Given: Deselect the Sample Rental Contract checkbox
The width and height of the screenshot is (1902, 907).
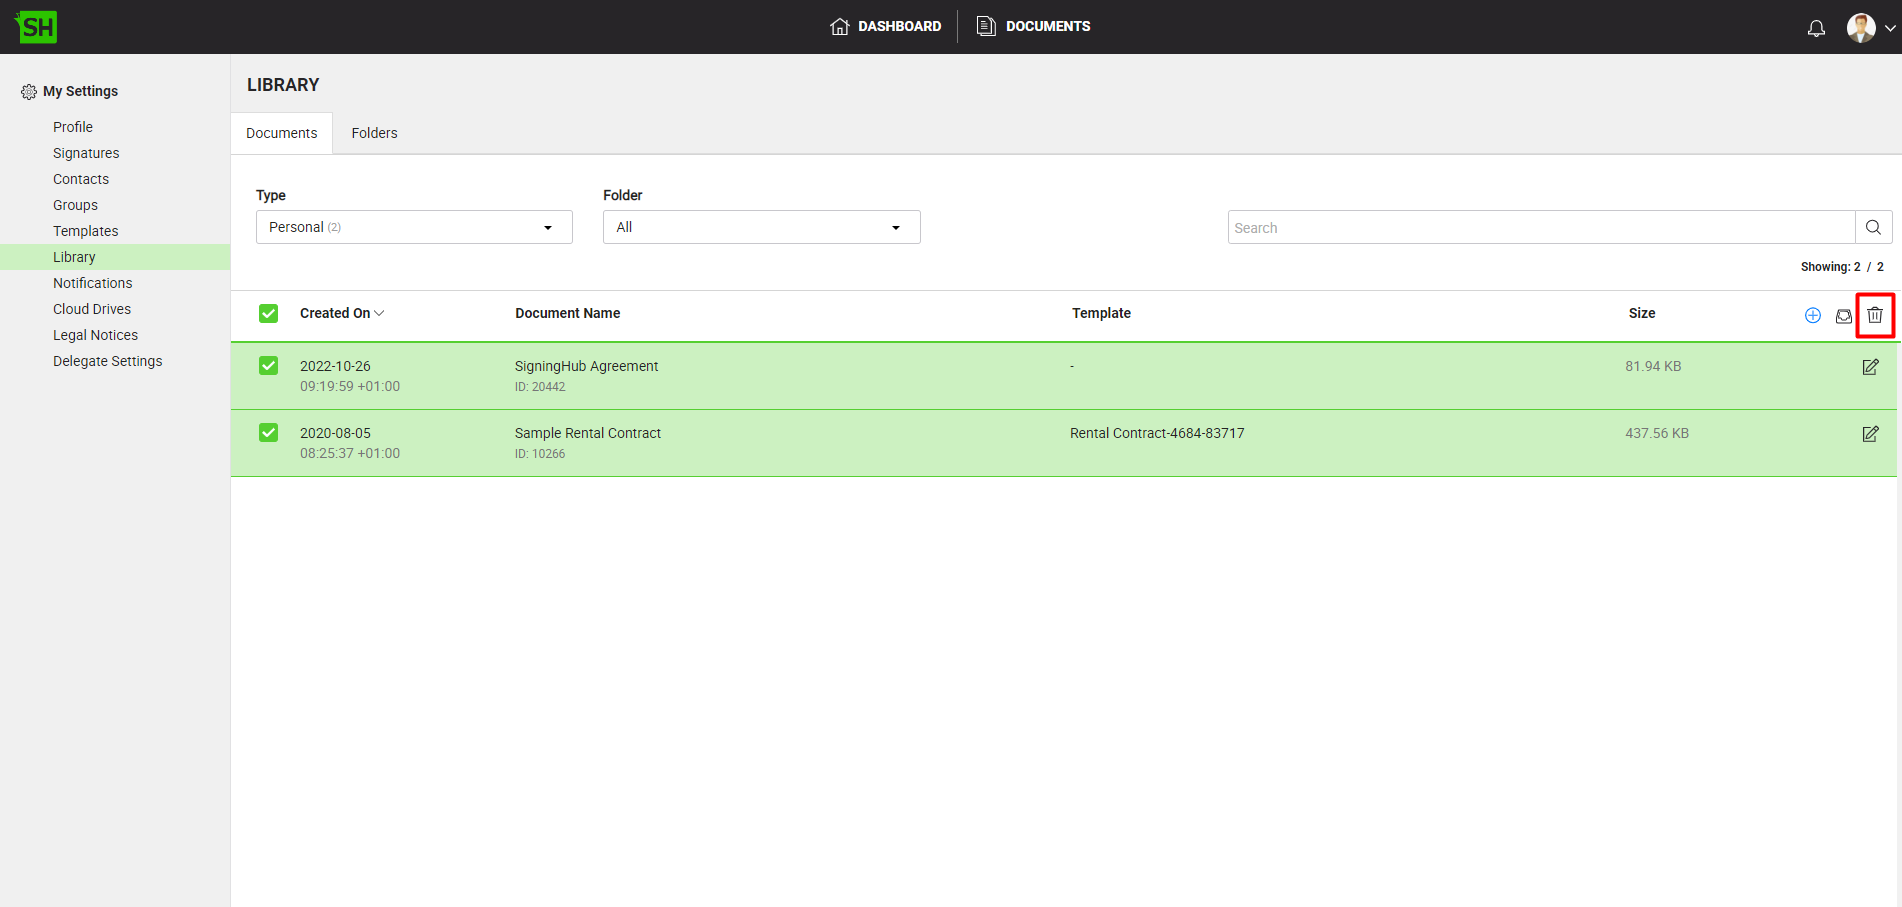Looking at the screenshot, I should (268, 433).
